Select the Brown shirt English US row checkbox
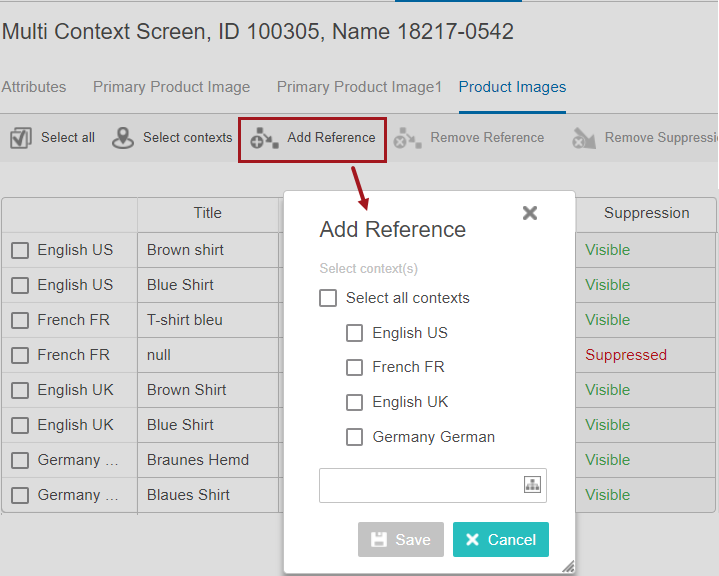Image resolution: width=719 pixels, height=576 pixels. [x=20, y=250]
